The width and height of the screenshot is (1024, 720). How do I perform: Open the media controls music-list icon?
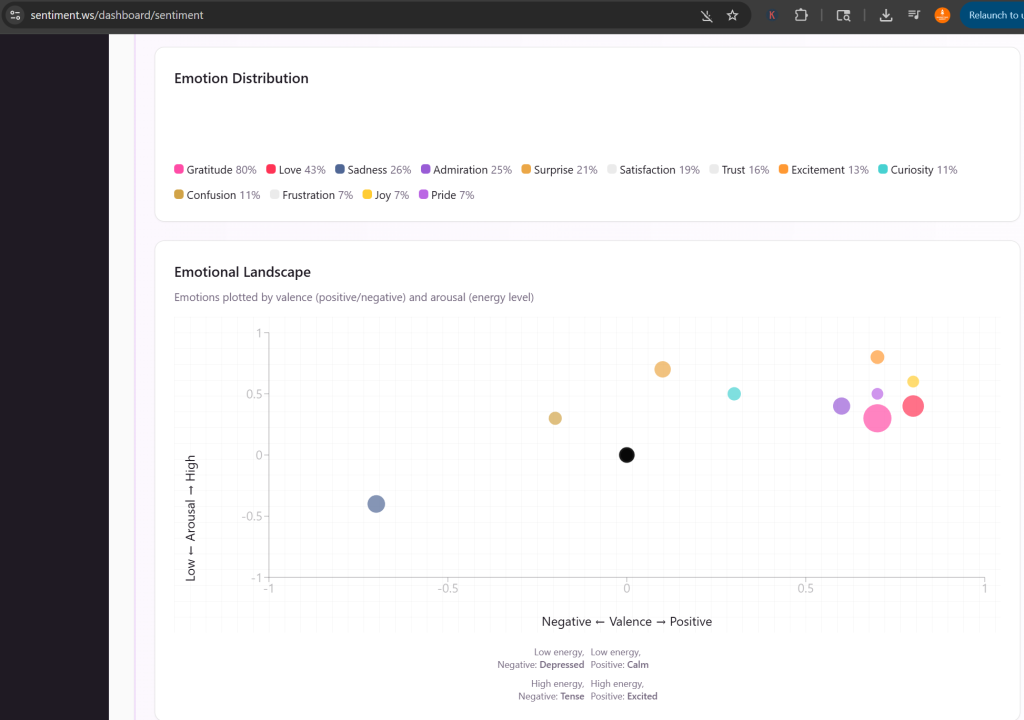(x=914, y=16)
